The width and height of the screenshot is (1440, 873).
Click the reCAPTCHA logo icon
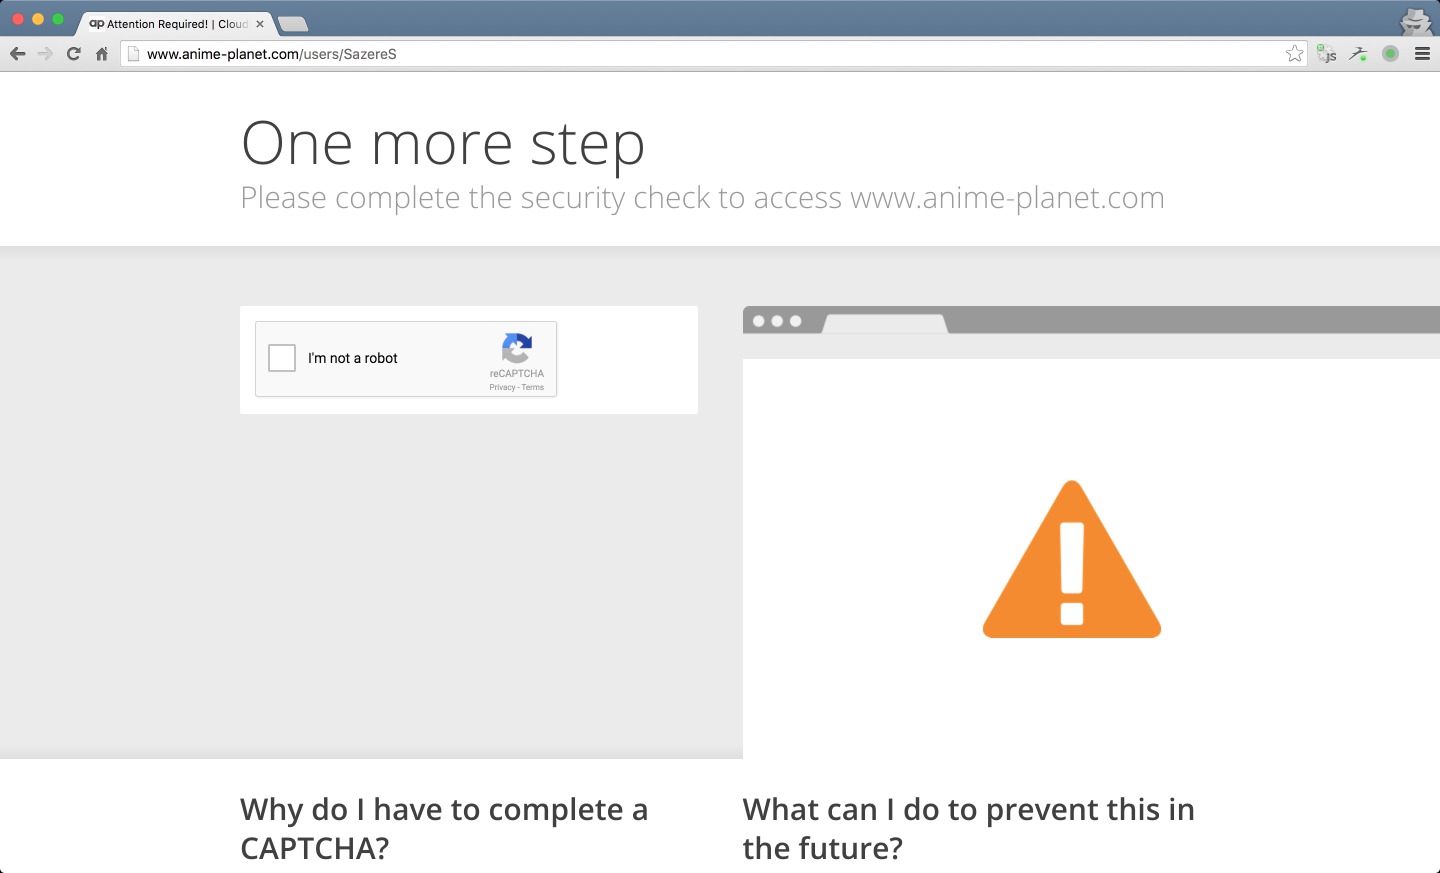point(517,348)
